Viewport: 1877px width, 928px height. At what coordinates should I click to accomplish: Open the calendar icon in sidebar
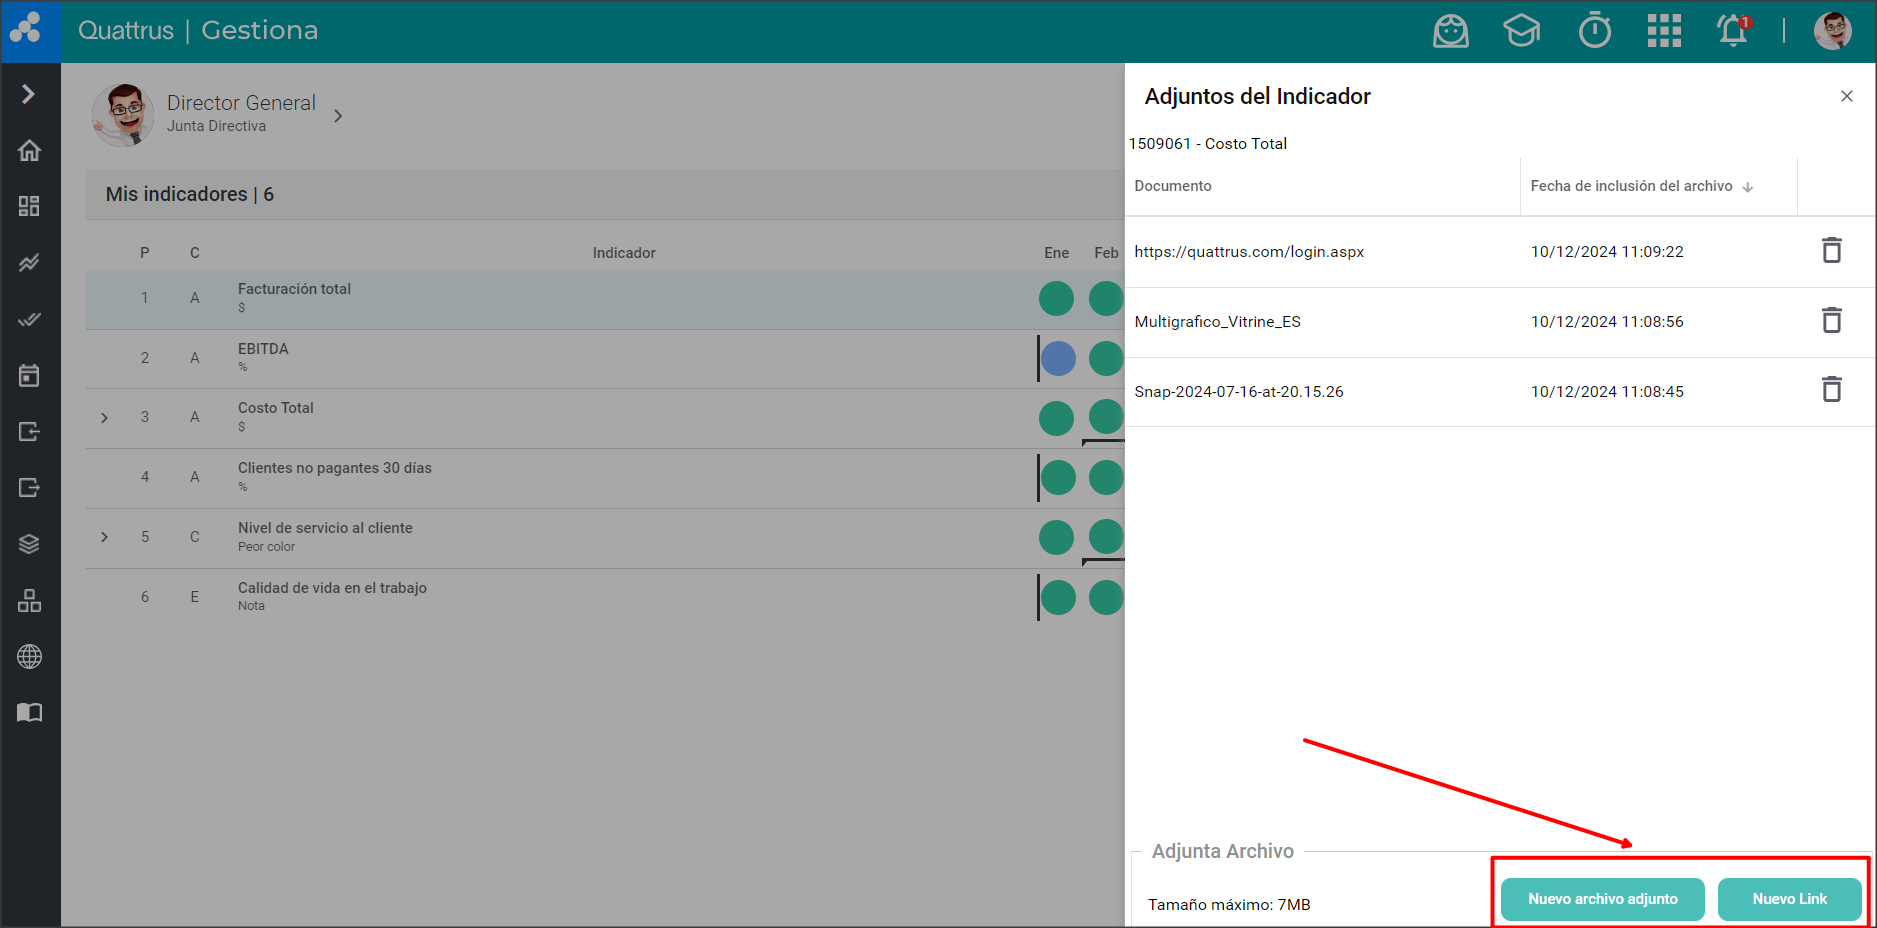pyautogui.click(x=30, y=376)
